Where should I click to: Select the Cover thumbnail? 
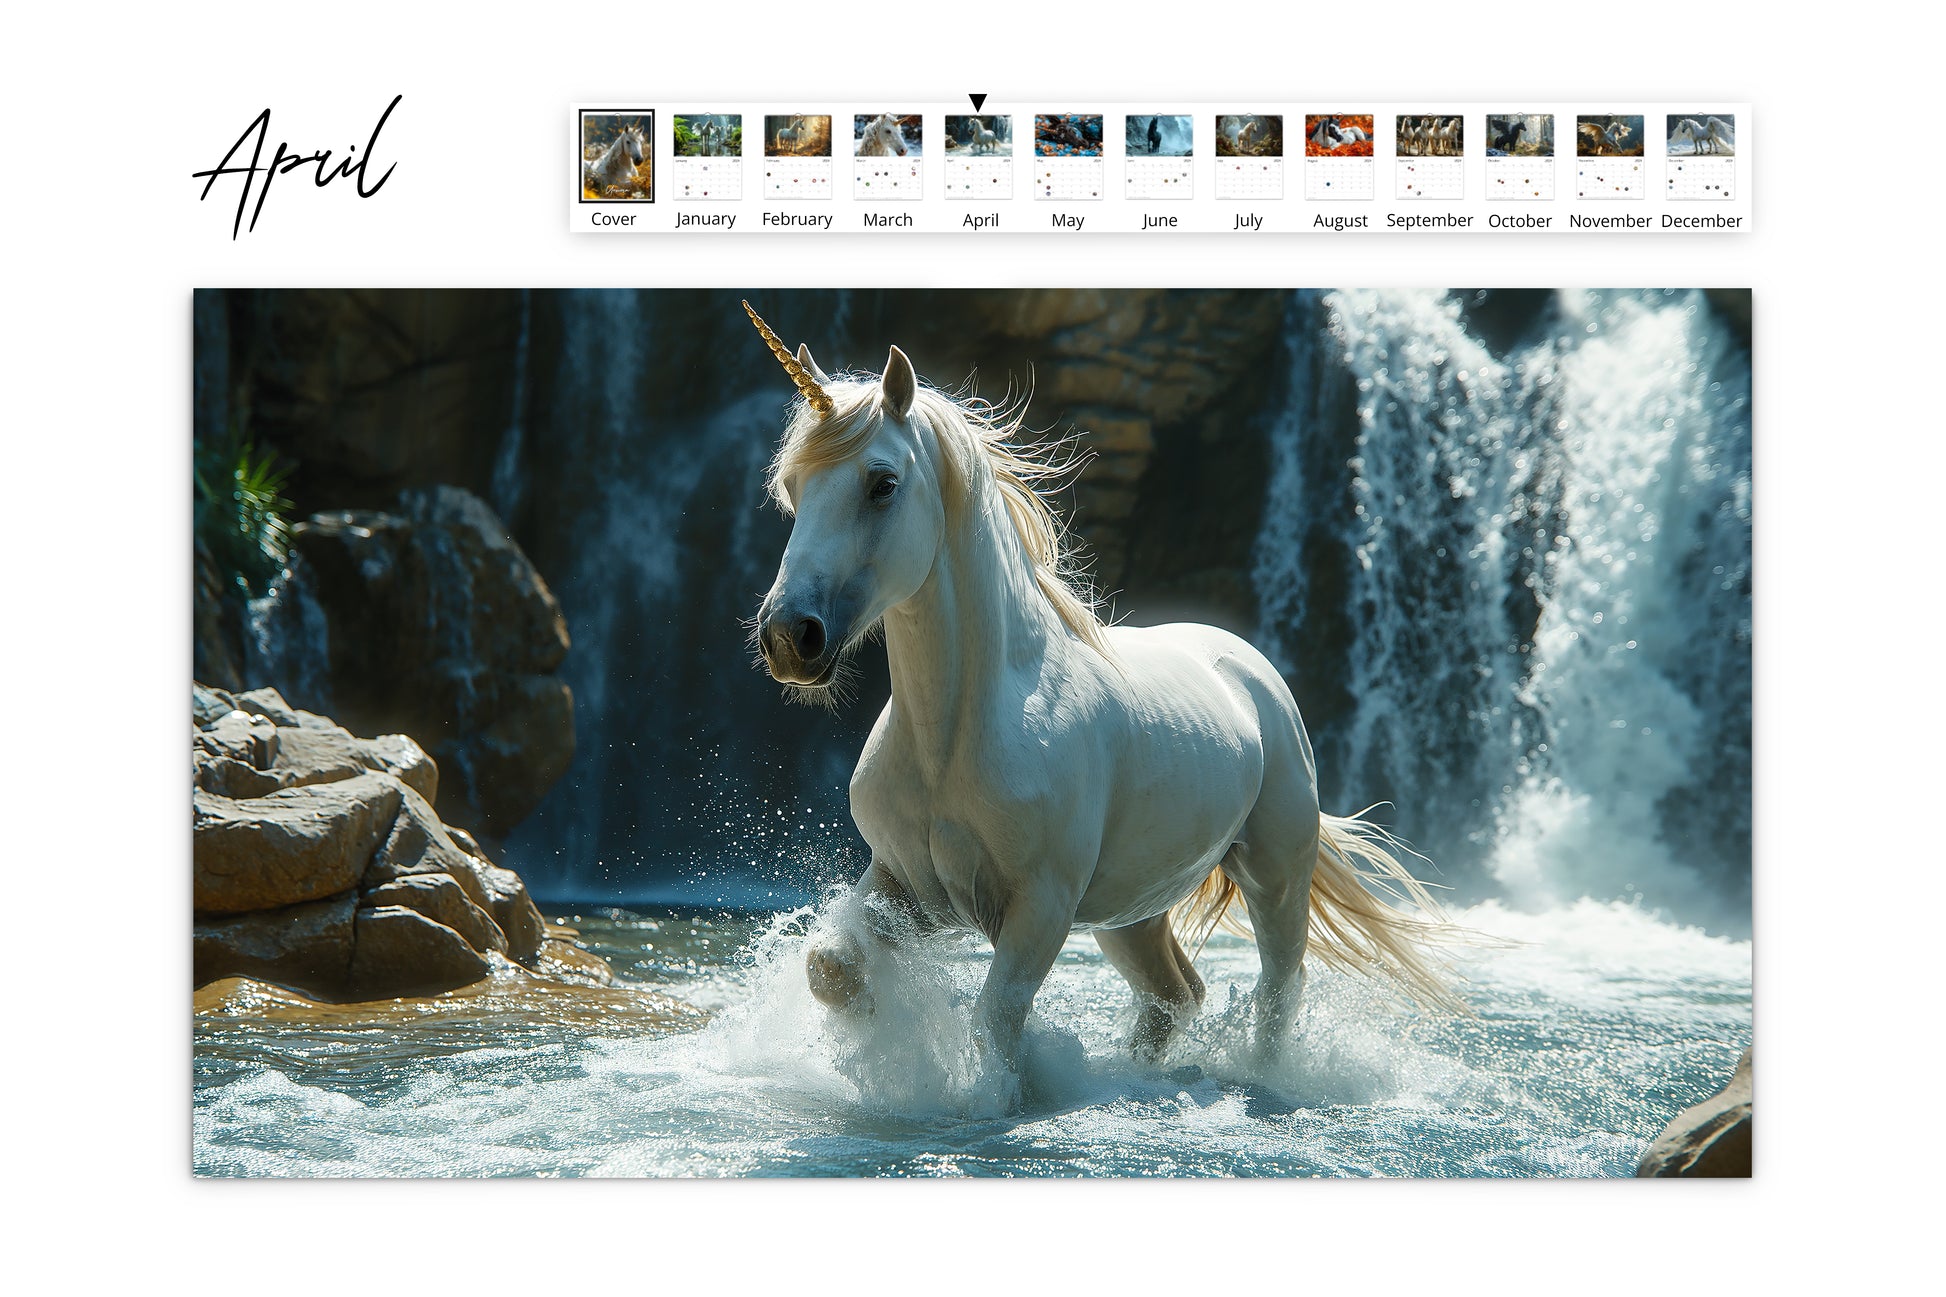point(616,156)
